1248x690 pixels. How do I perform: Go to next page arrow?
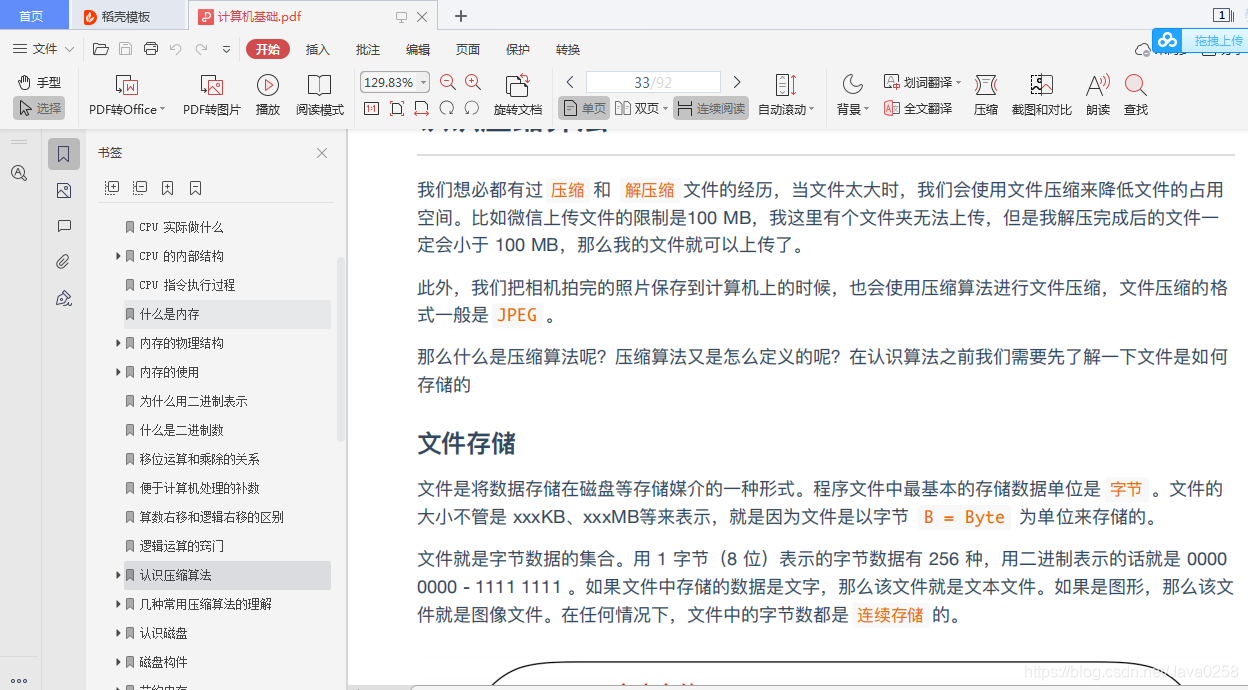pyautogui.click(x=737, y=82)
